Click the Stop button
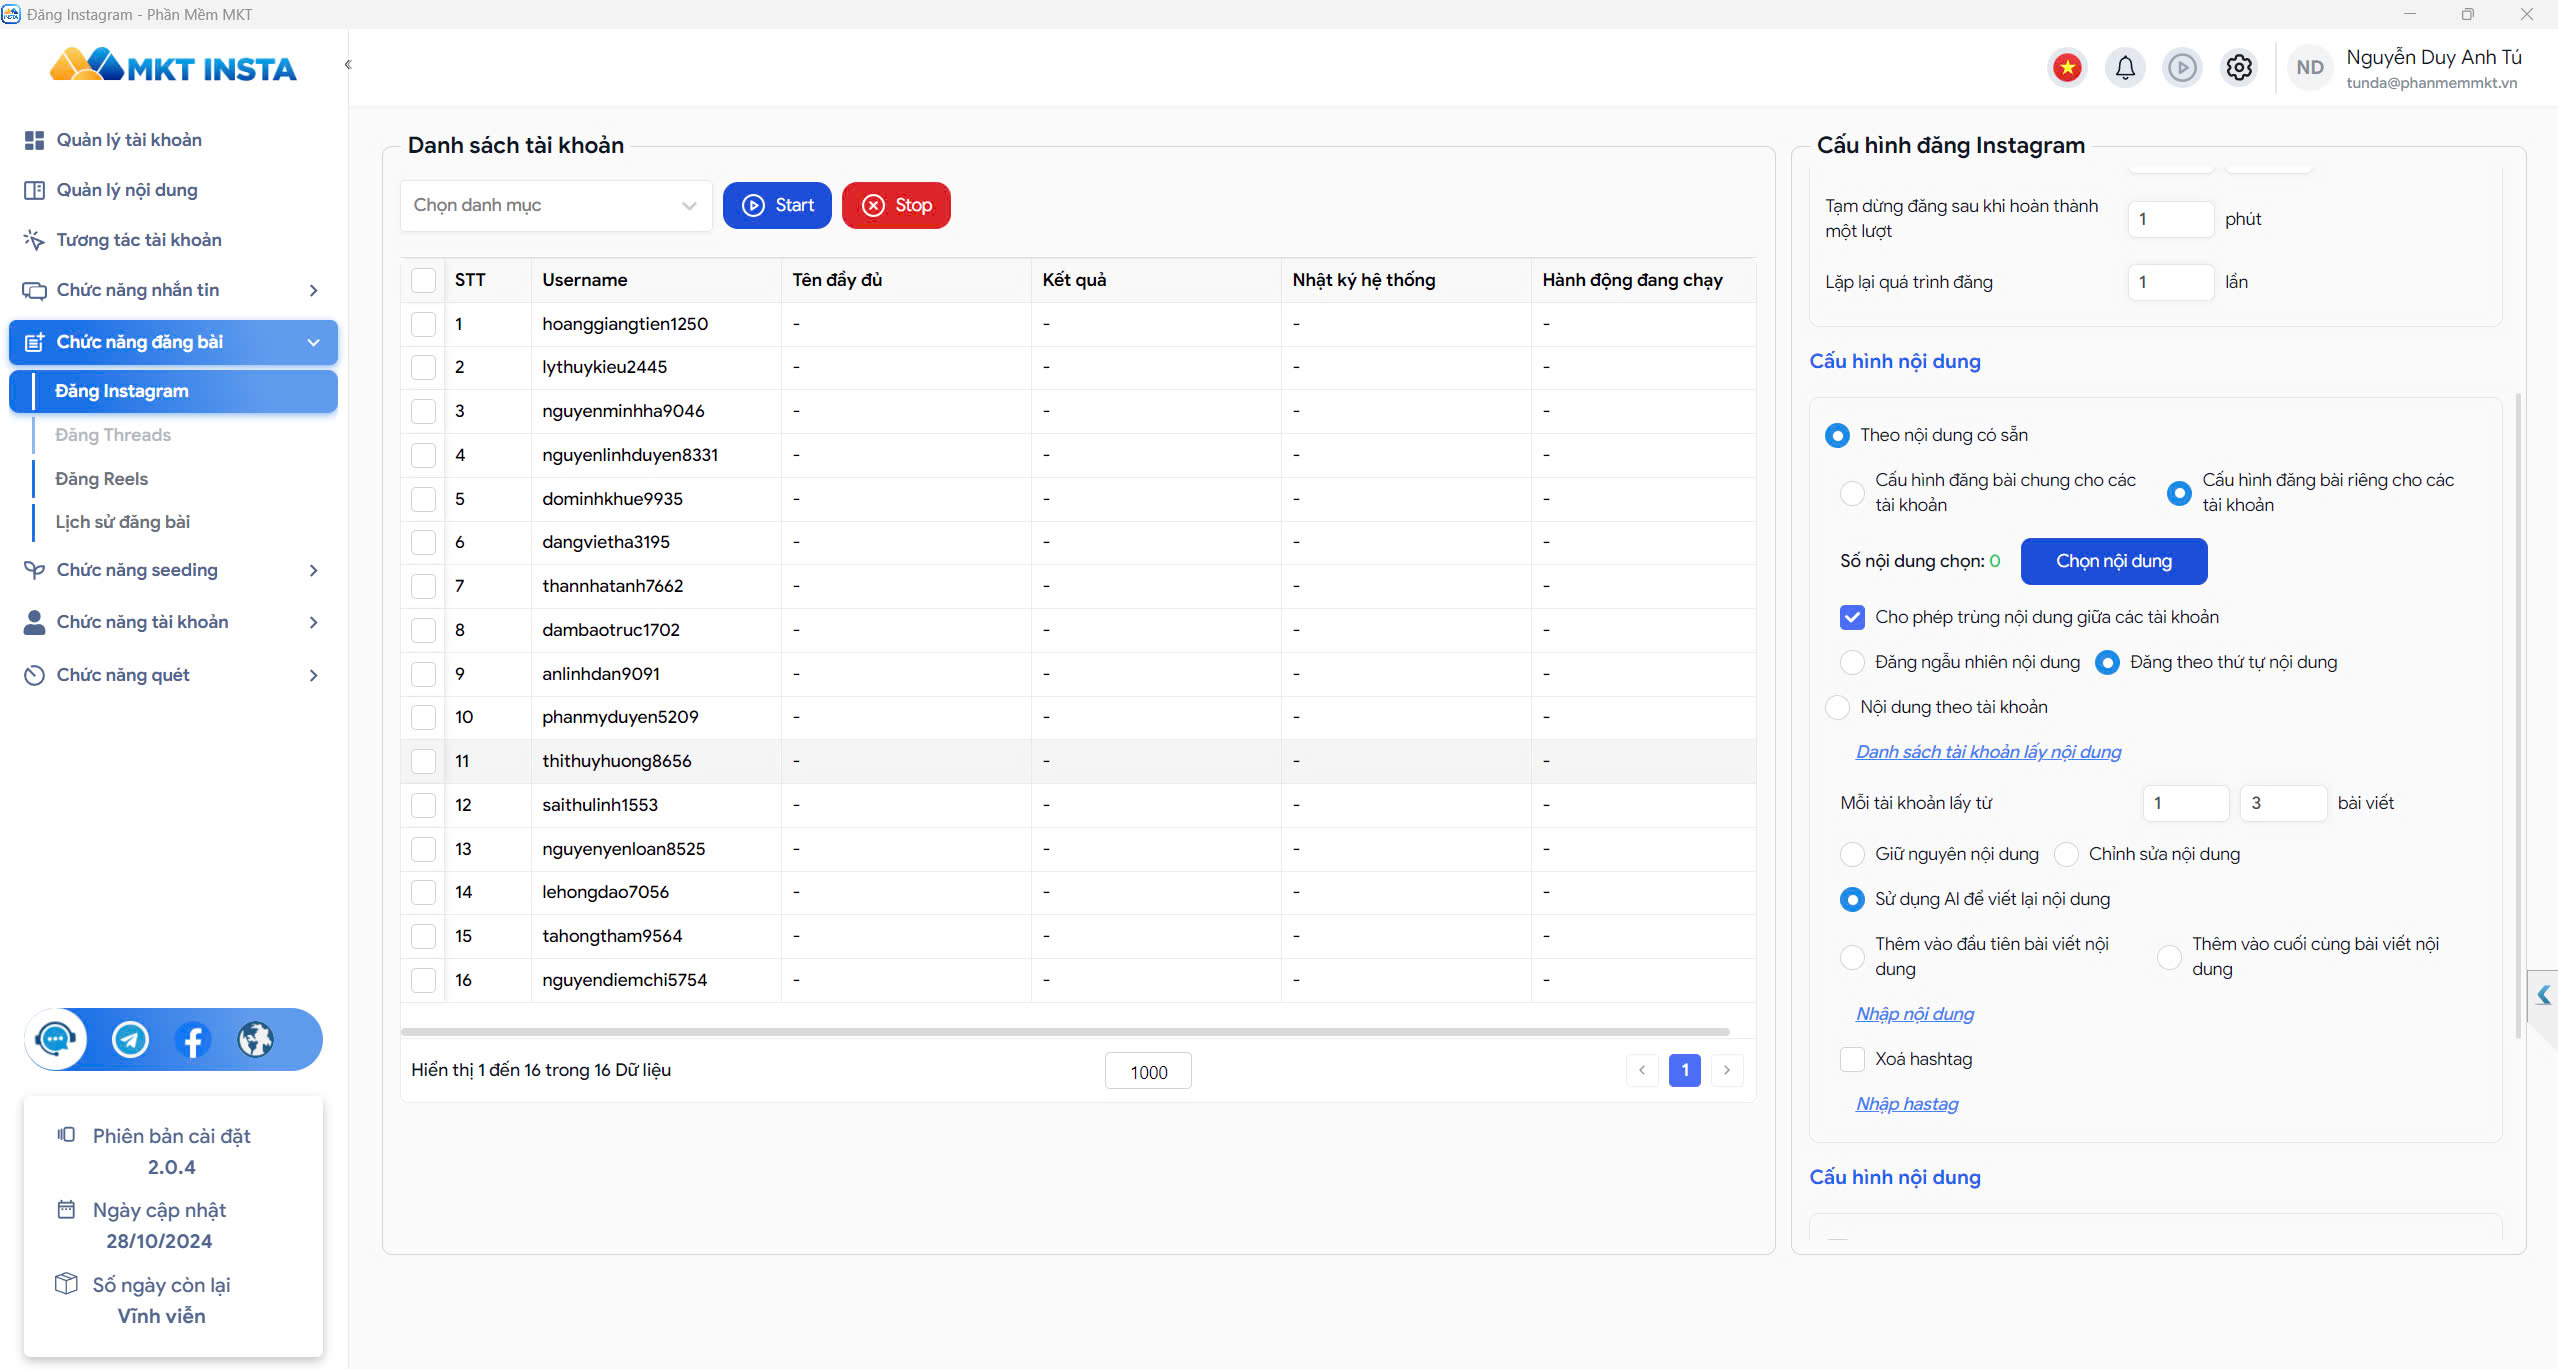The image size is (2558, 1369). click(x=896, y=205)
